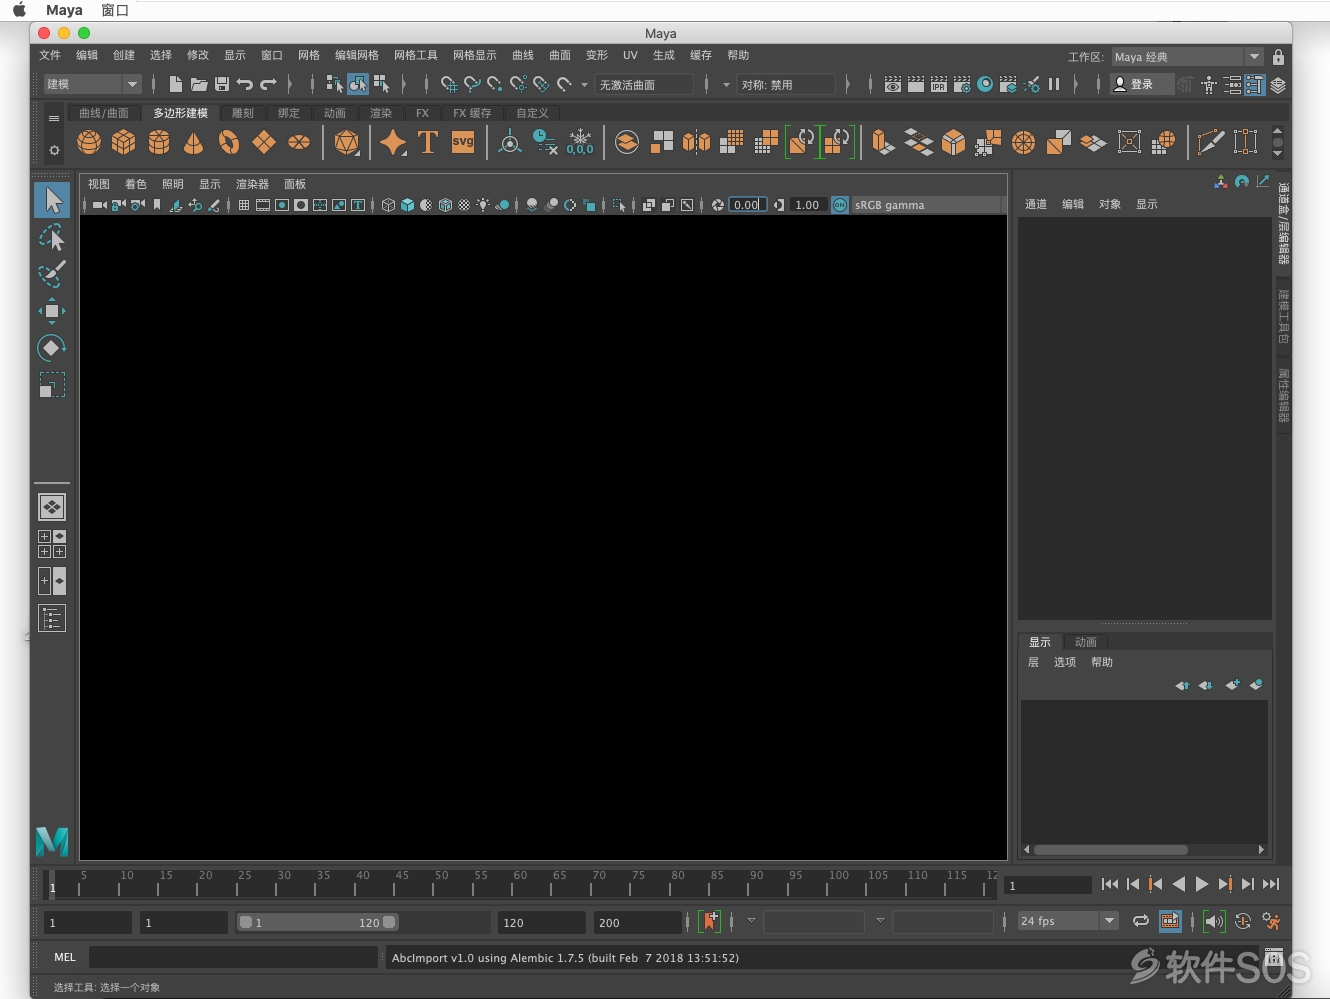The height and width of the screenshot is (999, 1330).
Task: Create a polygon cylinder from the shelf
Action: [x=159, y=142]
